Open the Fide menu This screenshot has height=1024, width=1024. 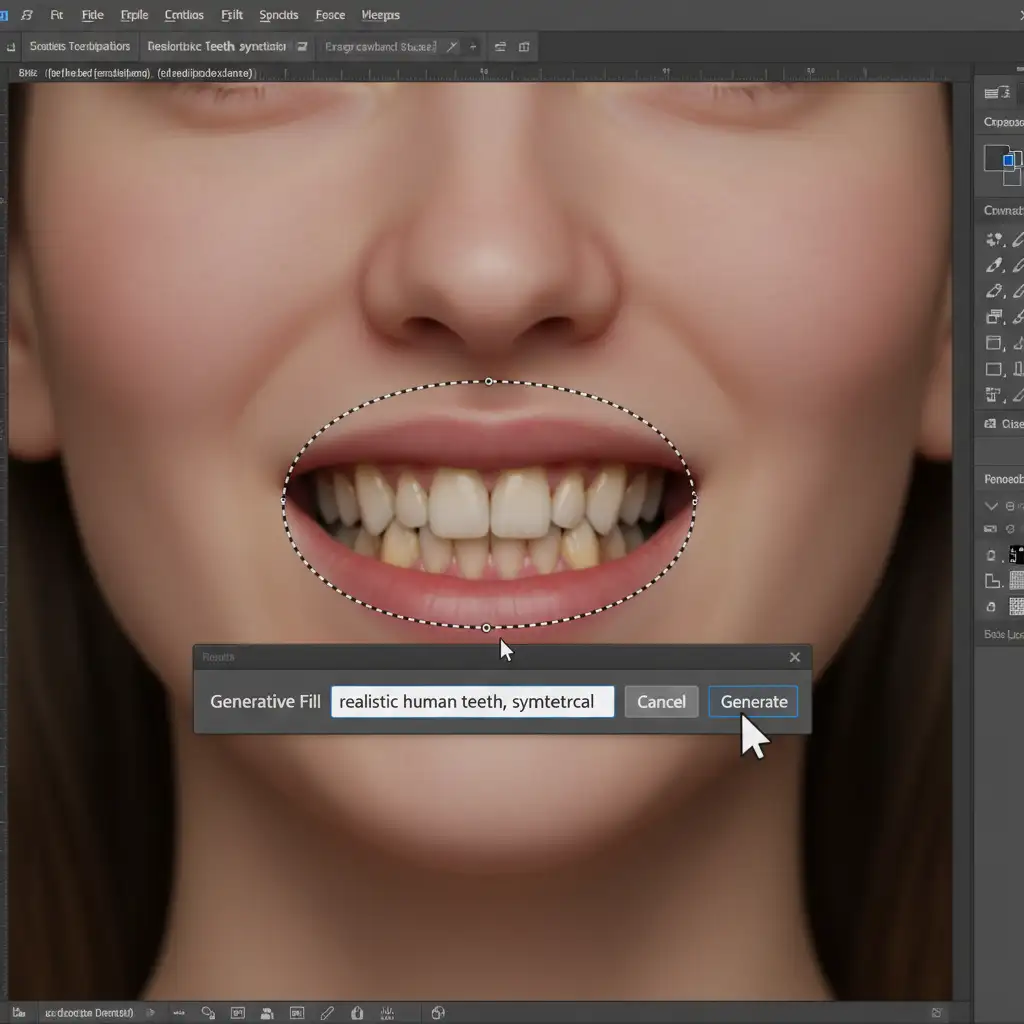(92, 14)
